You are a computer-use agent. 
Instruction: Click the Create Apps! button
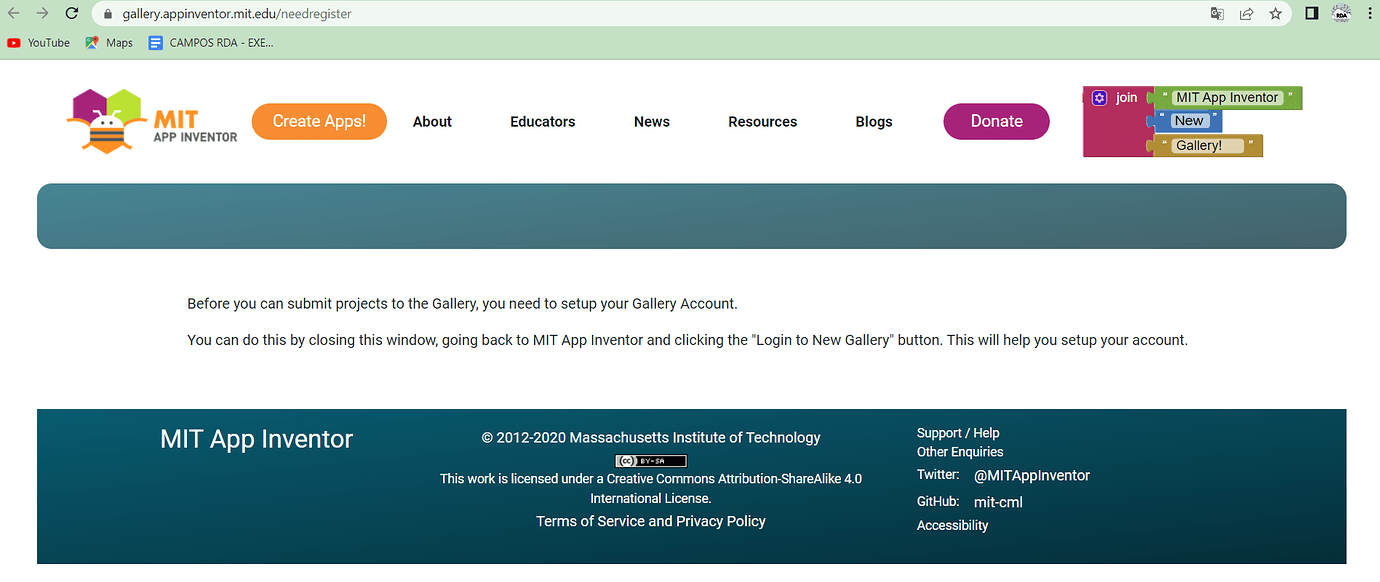[x=319, y=121]
